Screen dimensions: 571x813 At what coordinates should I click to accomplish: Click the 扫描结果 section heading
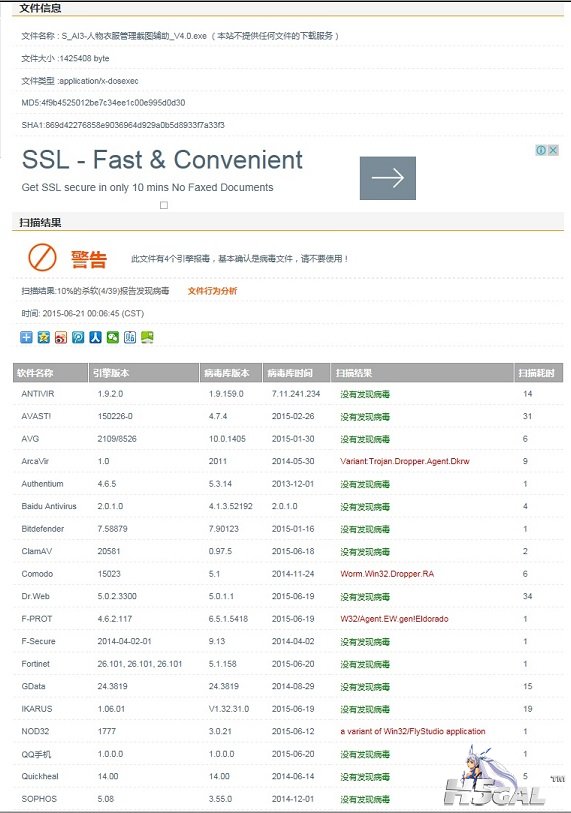[40, 222]
